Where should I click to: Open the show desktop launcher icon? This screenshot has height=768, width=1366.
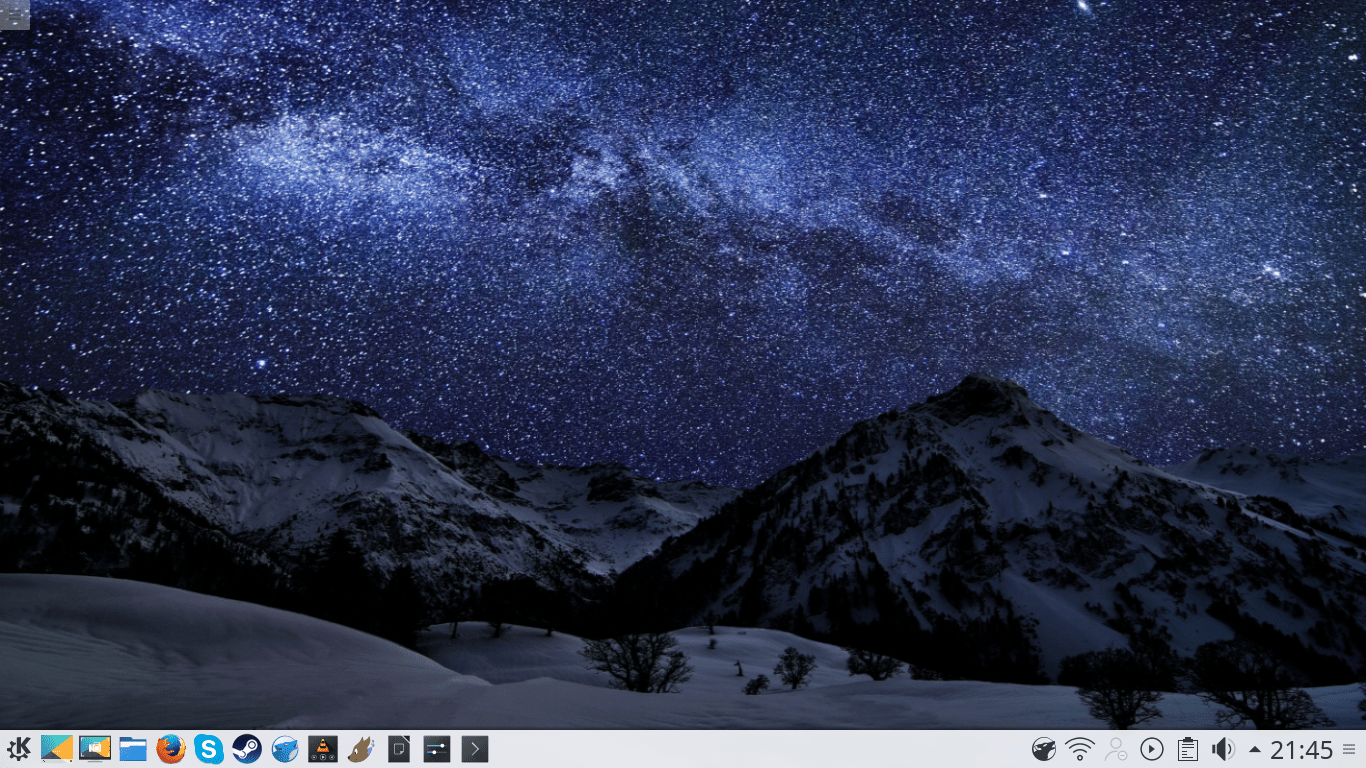tap(57, 749)
